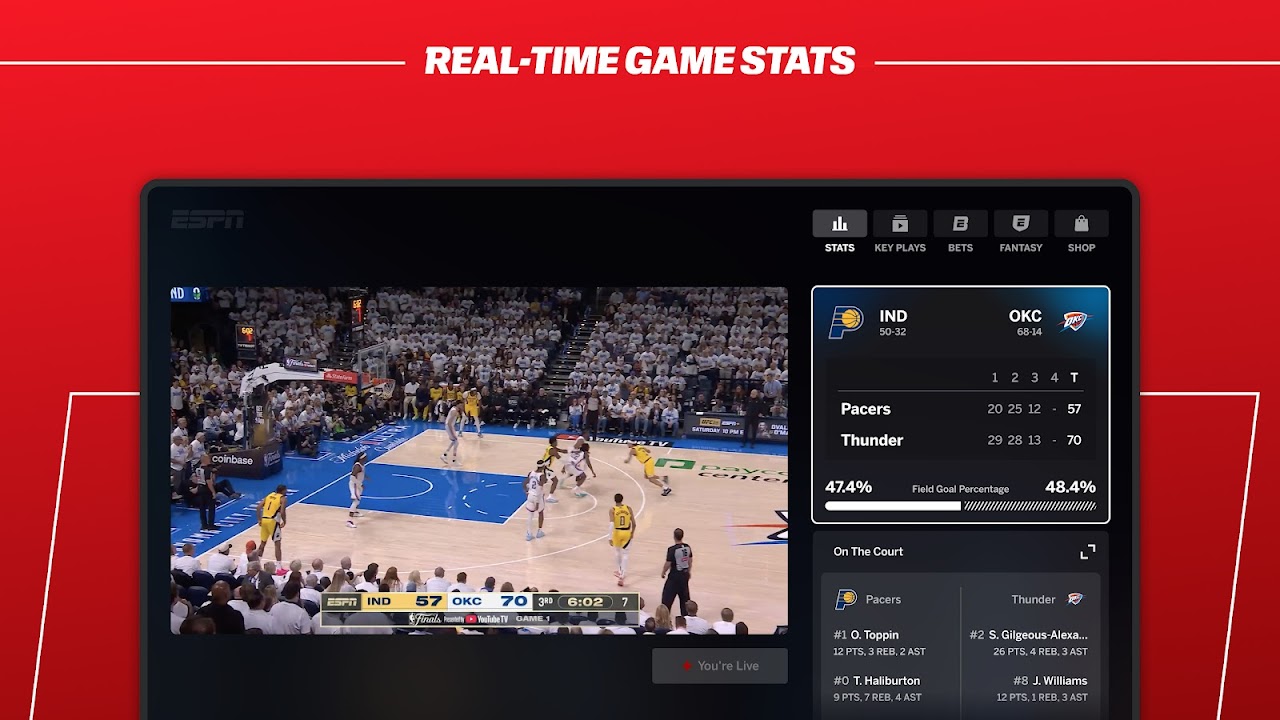Click Thunder total score 70
Viewport: 1280px width, 720px height.
point(1074,440)
